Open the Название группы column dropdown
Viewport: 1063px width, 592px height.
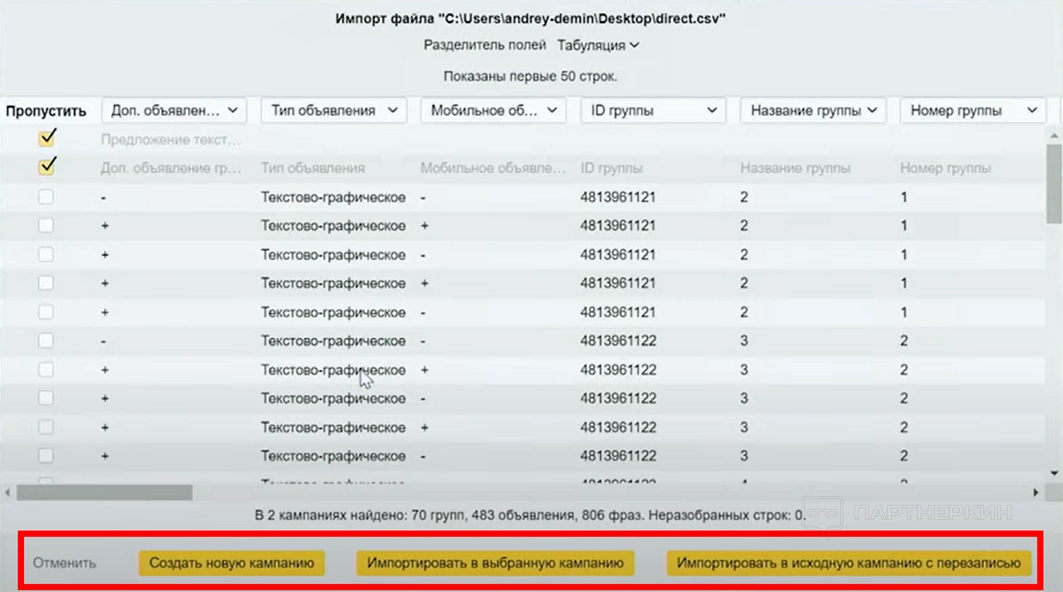coord(814,111)
